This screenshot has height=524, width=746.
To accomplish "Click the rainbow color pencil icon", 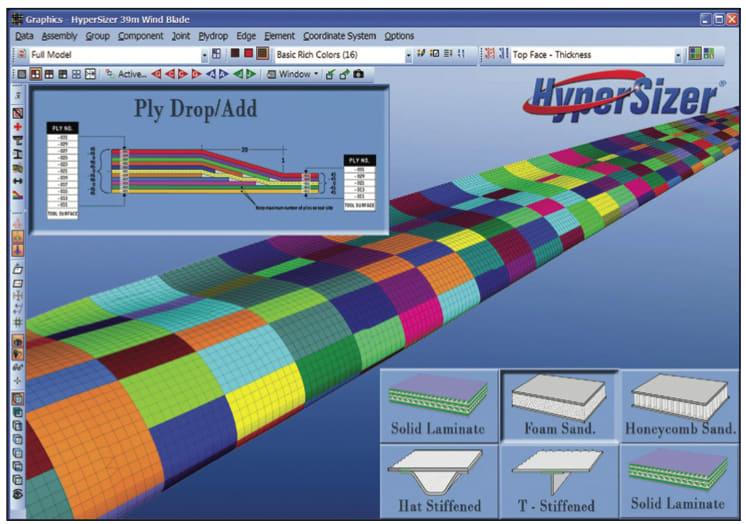I will tap(421, 53).
